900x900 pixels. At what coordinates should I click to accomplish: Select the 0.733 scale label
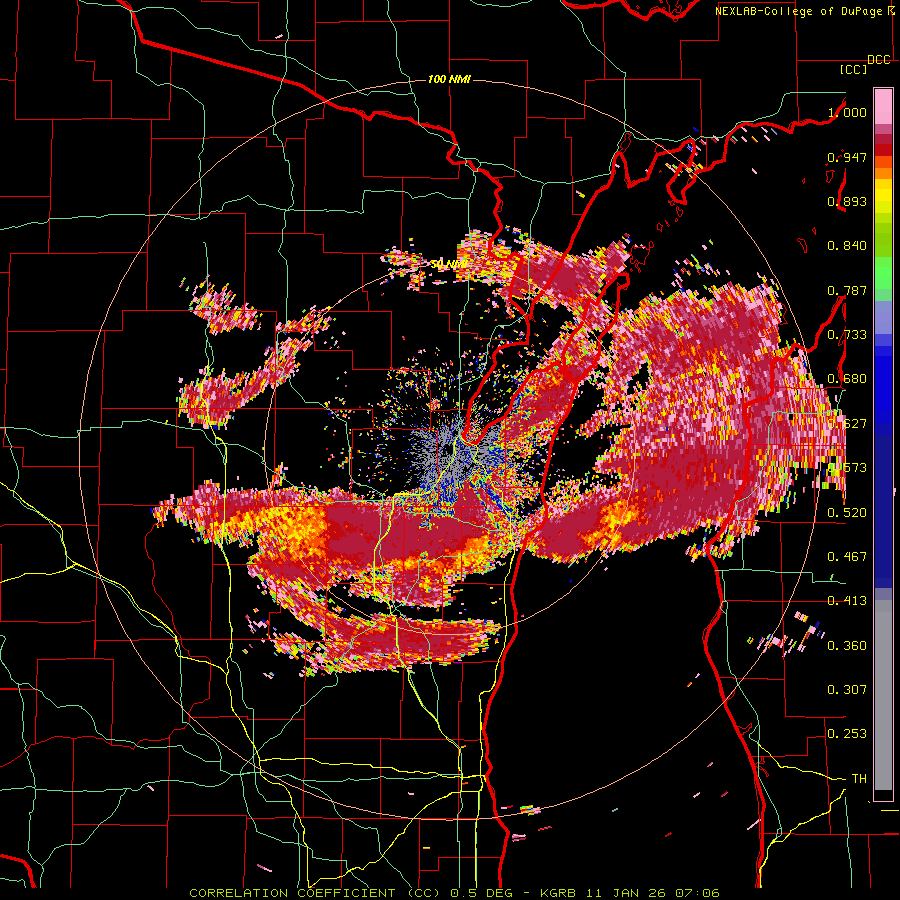tap(847, 335)
